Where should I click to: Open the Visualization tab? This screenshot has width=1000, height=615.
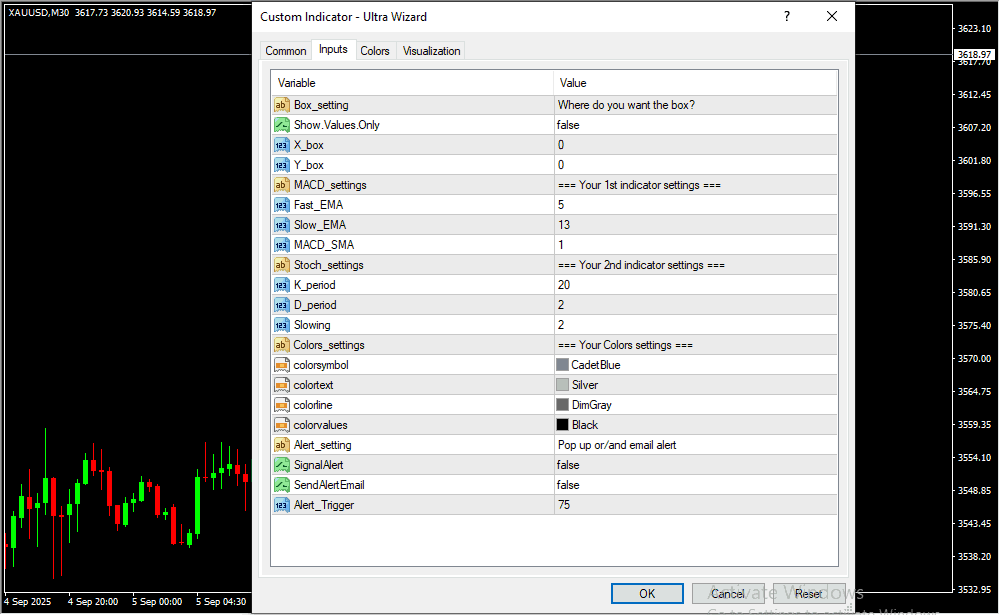tap(431, 51)
